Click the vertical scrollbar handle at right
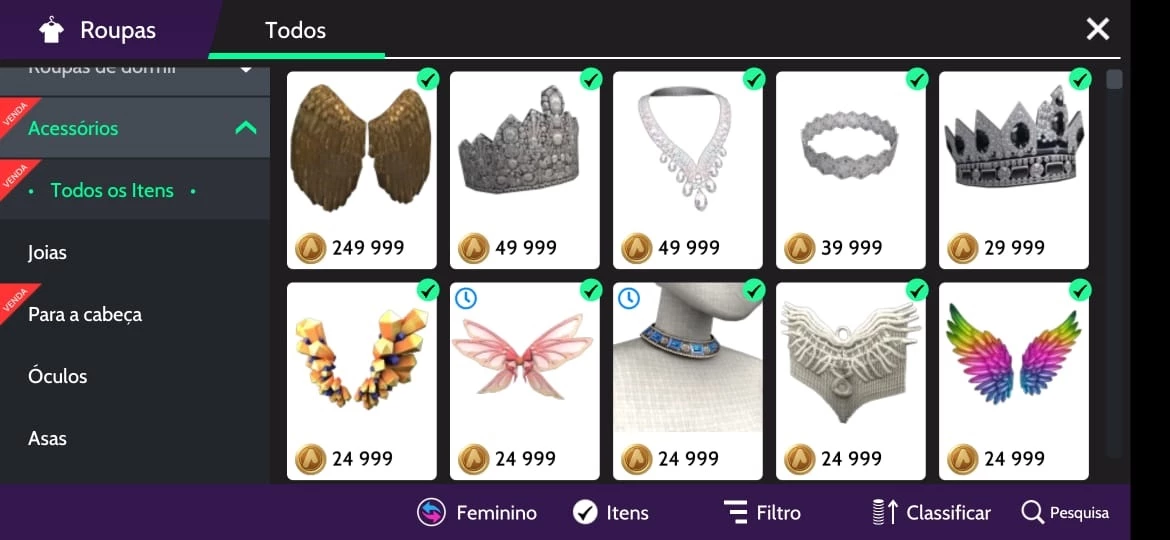Viewport: 1170px width, 540px height. [x=1114, y=79]
